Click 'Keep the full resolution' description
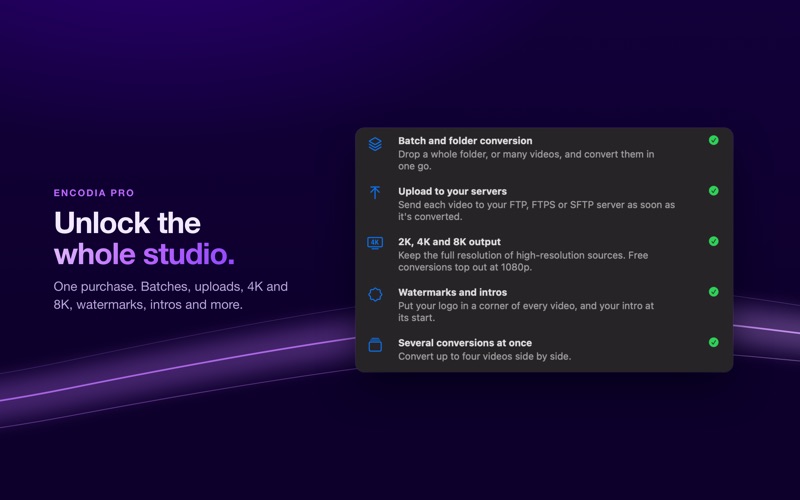The height and width of the screenshot is (500, 800). pos(523,261)
